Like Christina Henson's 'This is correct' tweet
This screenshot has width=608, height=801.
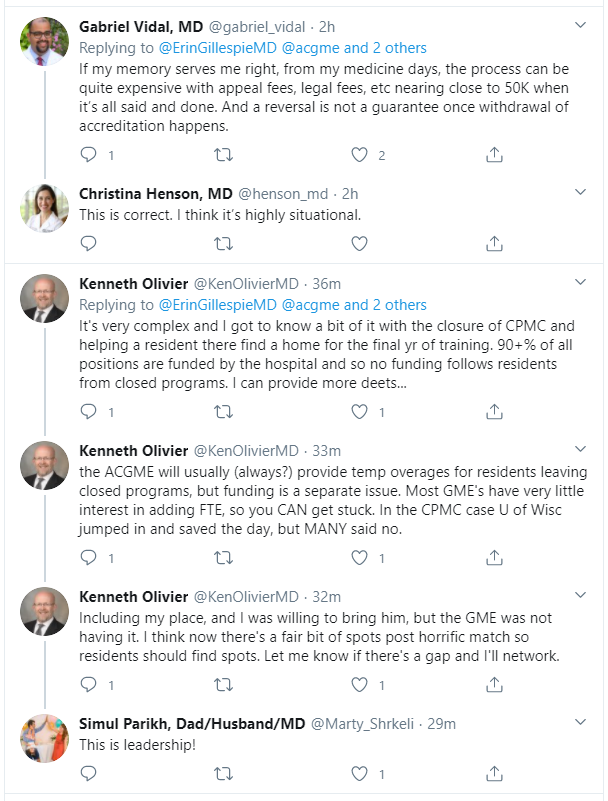click(359, 242)
